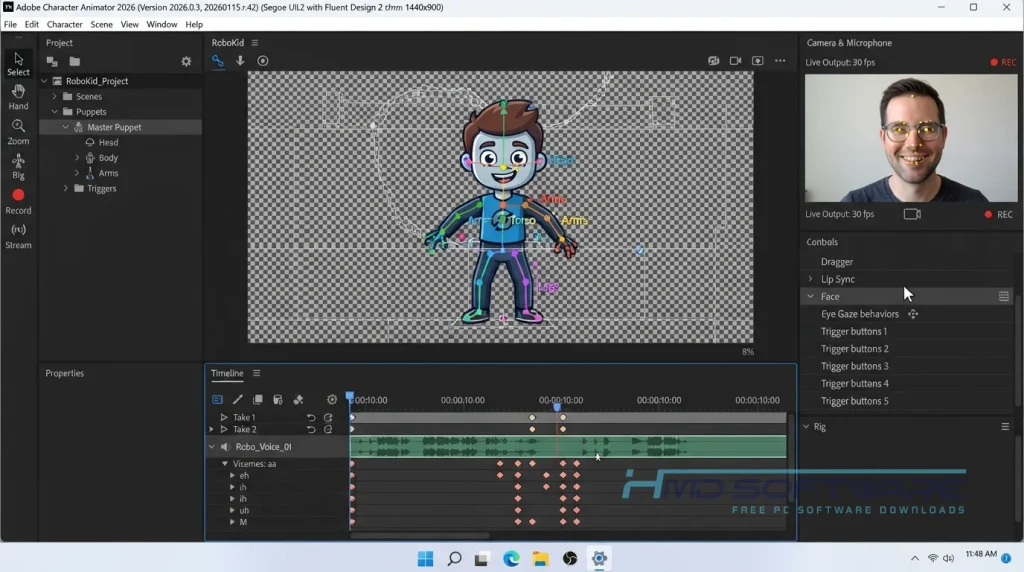Click the circular target icon in scene toolbar

[x=263, y=61]
